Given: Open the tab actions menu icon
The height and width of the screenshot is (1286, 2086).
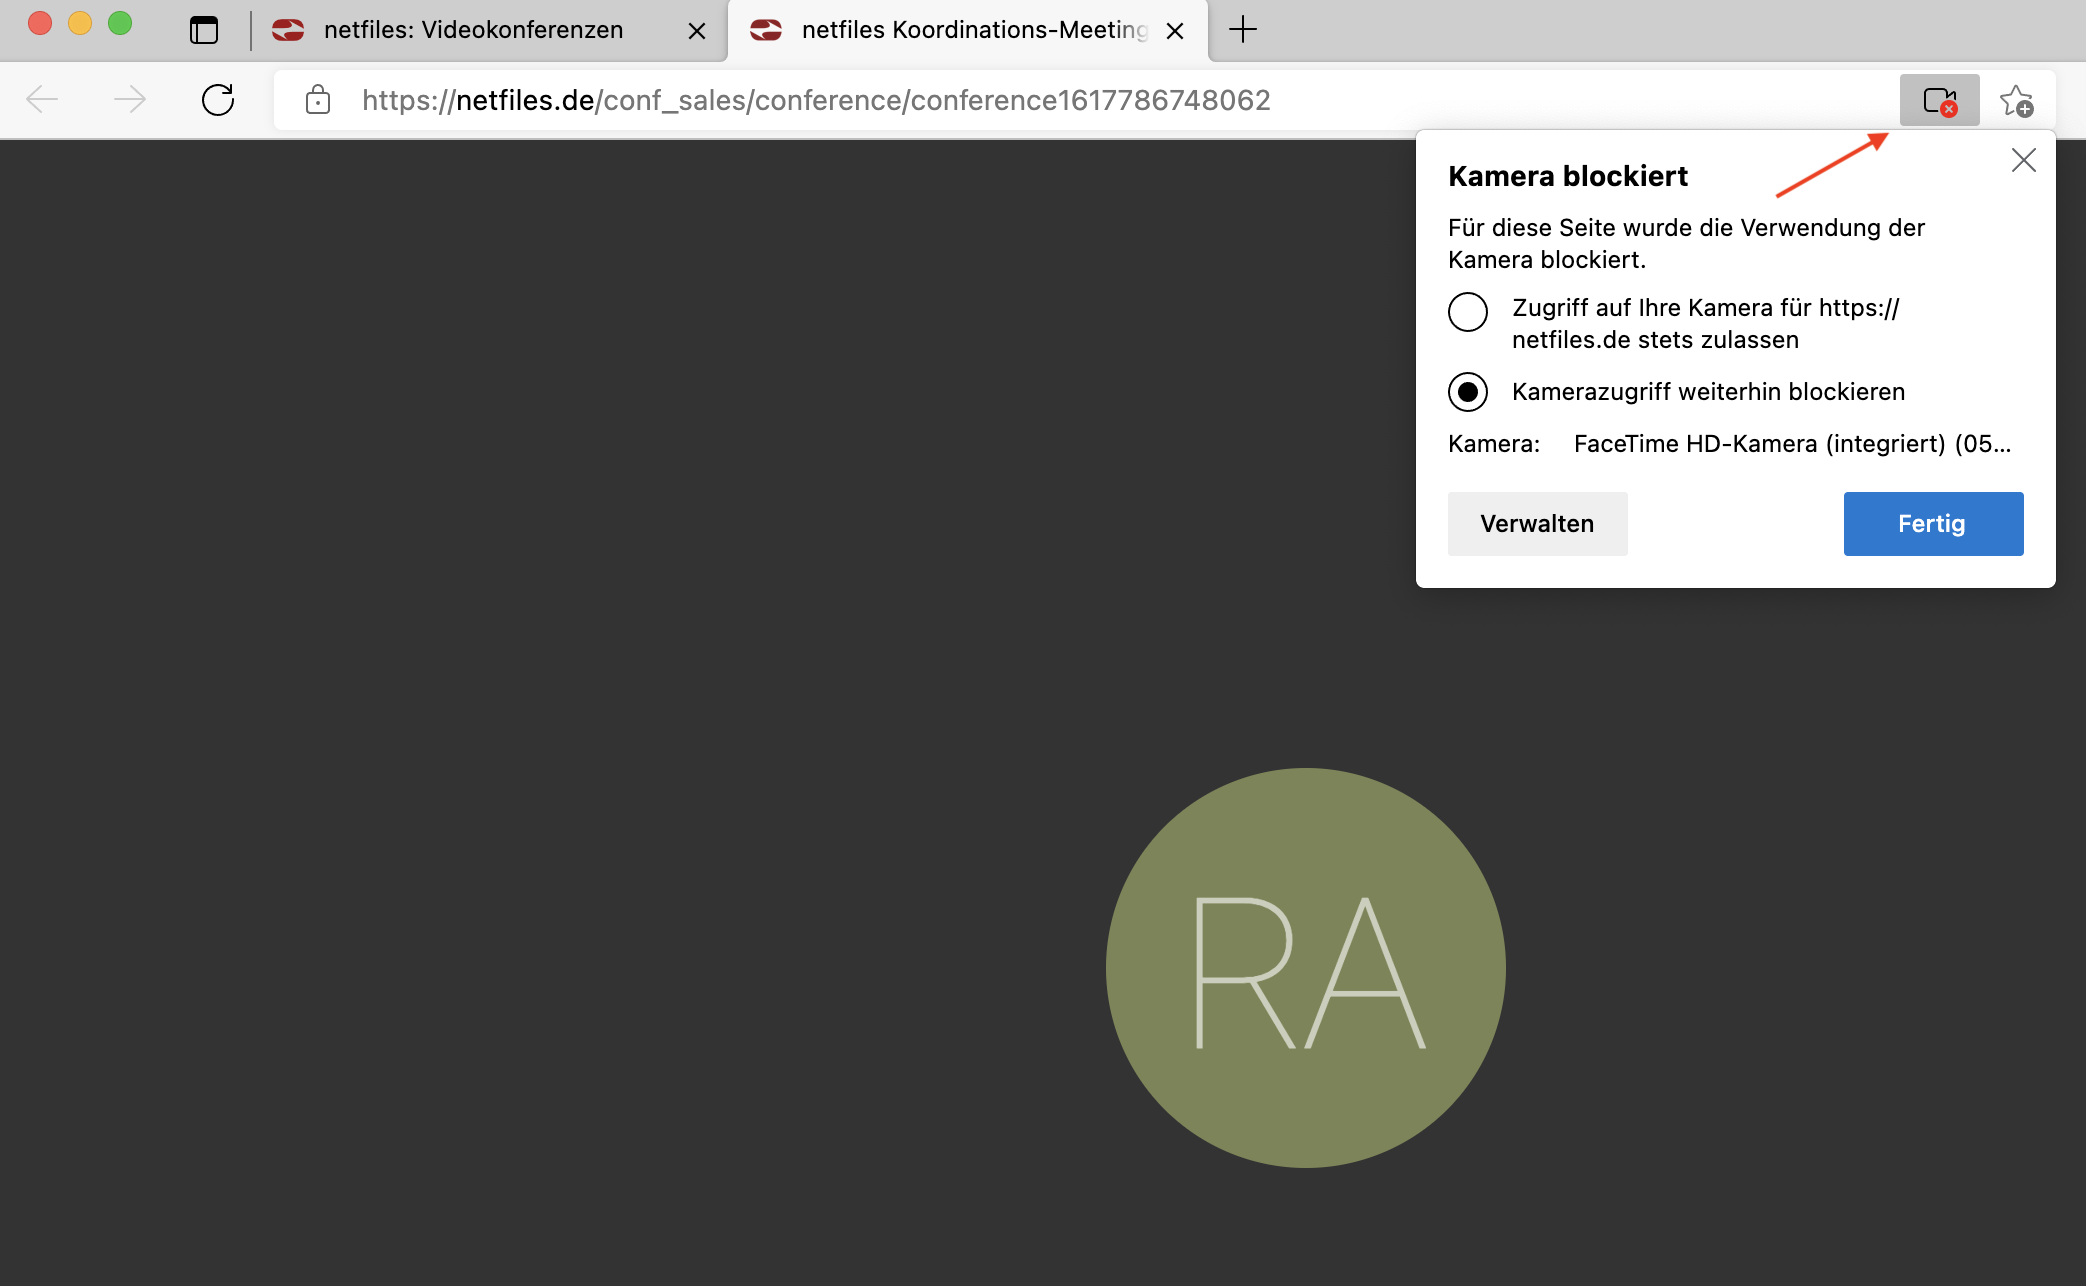Looking at the screenshot, I should pos(204,30).
